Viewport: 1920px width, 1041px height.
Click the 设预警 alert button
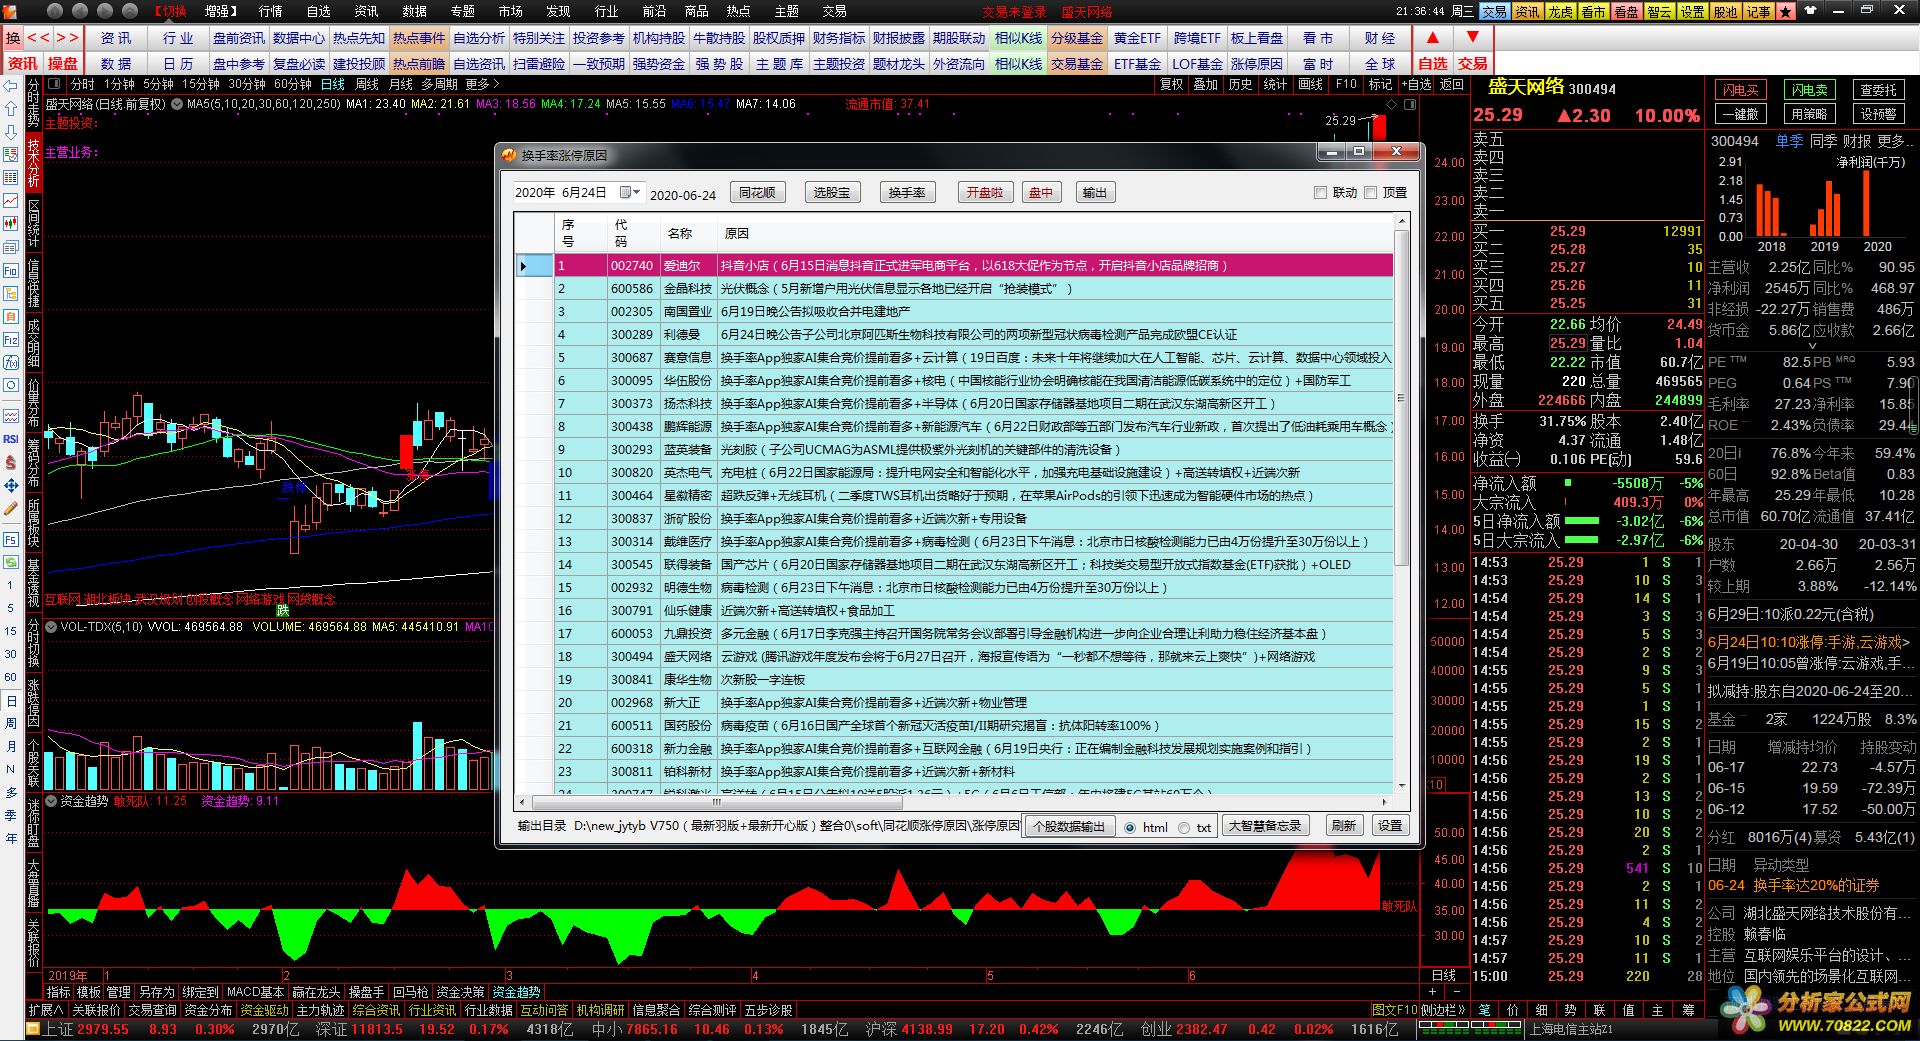(x=1878, y=114)
